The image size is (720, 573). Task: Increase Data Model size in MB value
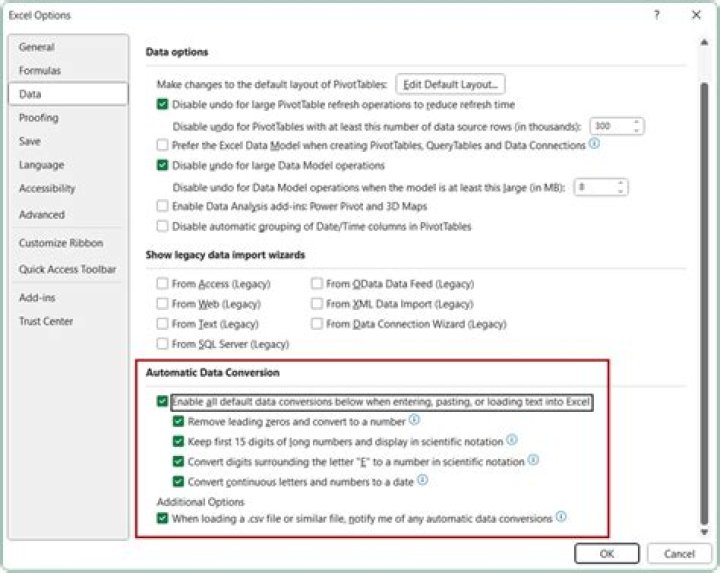[x=620, y=183]
